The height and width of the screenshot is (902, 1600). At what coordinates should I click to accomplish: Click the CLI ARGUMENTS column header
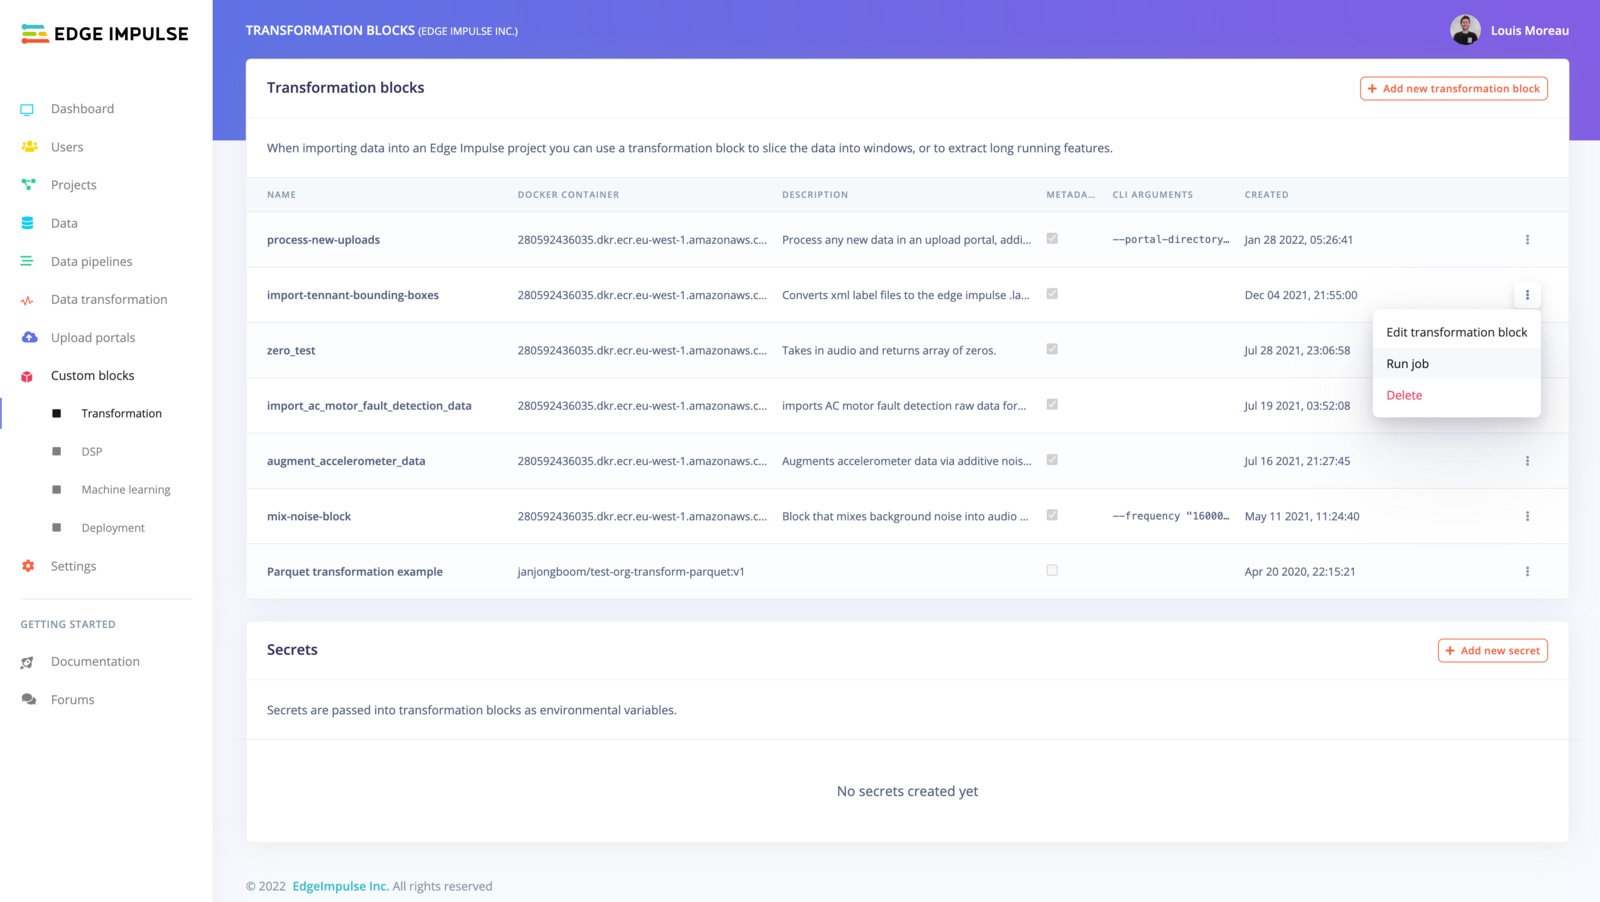tap(1152, 195)
